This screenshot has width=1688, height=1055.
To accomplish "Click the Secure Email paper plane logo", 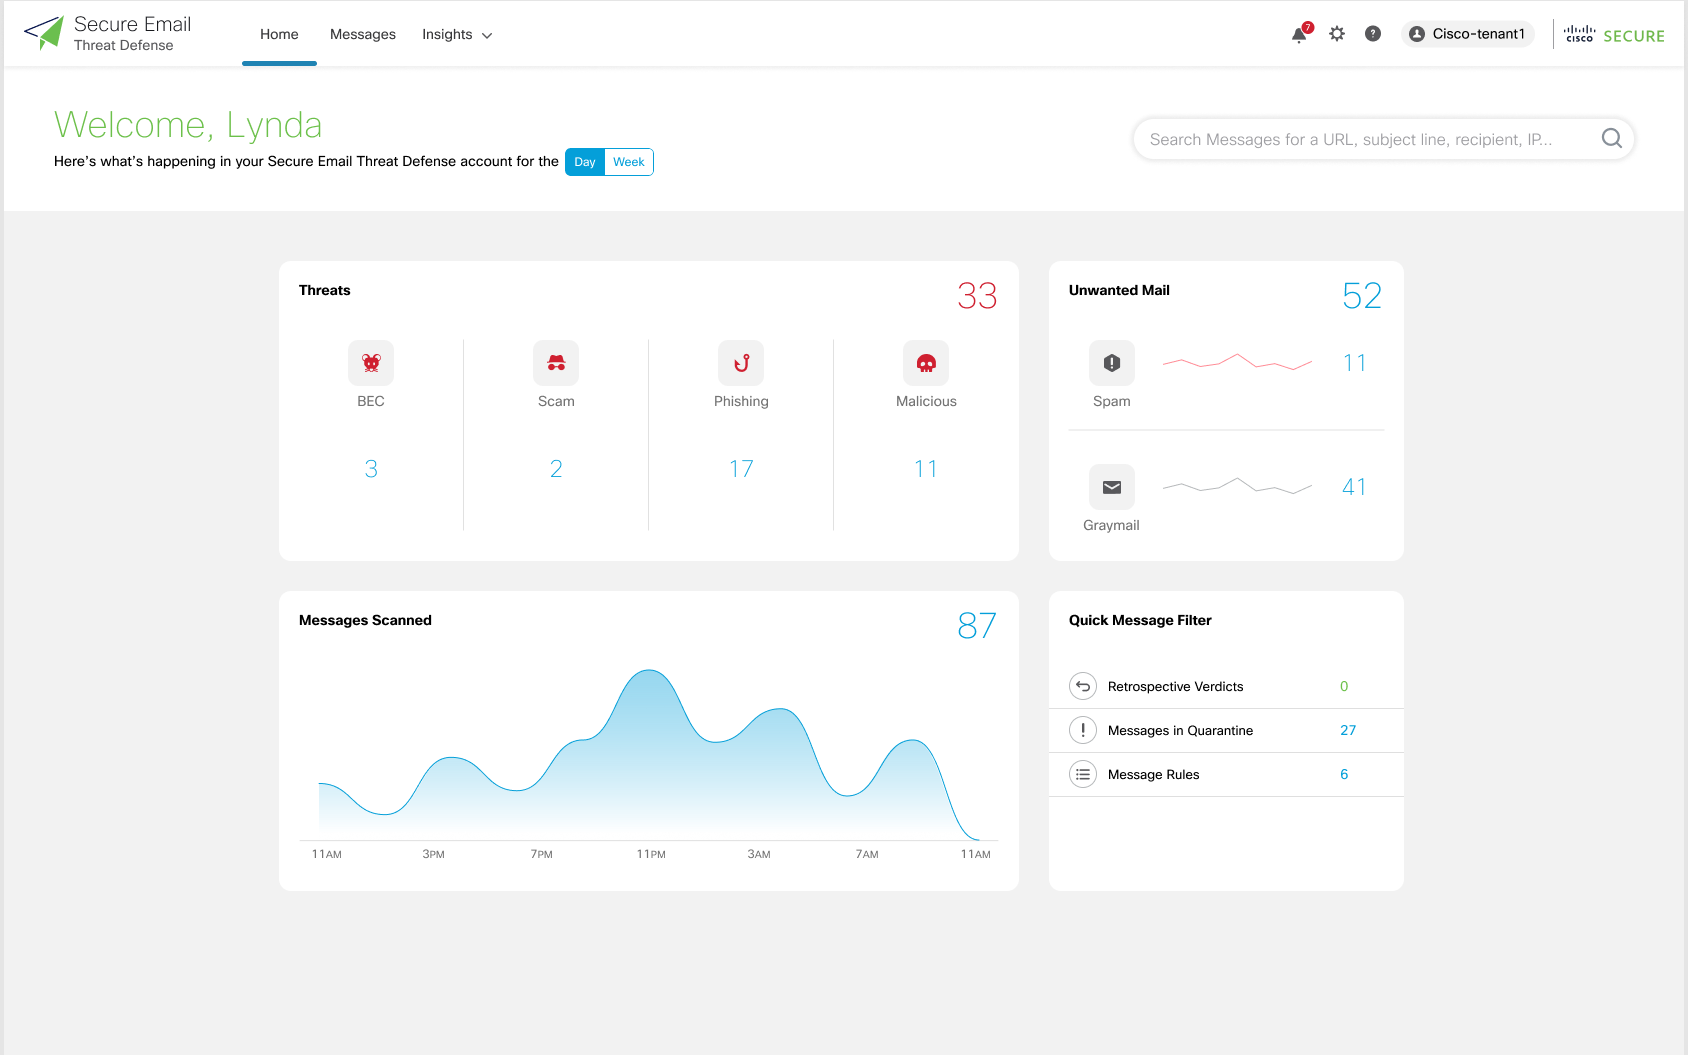I will click(x=44, y=33).
